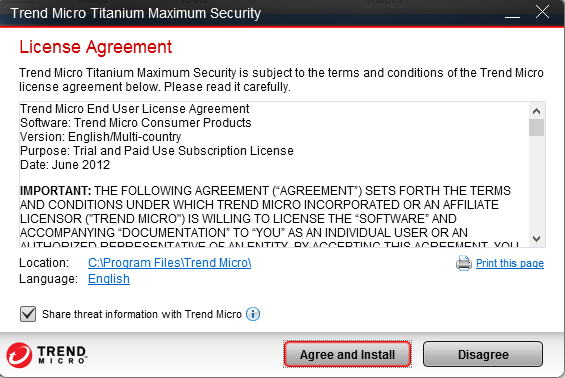The width and height of the screenshot is (565, 378).
Task: Click the scrollbar track below the thumb
Action: click(x=537, y=184)
